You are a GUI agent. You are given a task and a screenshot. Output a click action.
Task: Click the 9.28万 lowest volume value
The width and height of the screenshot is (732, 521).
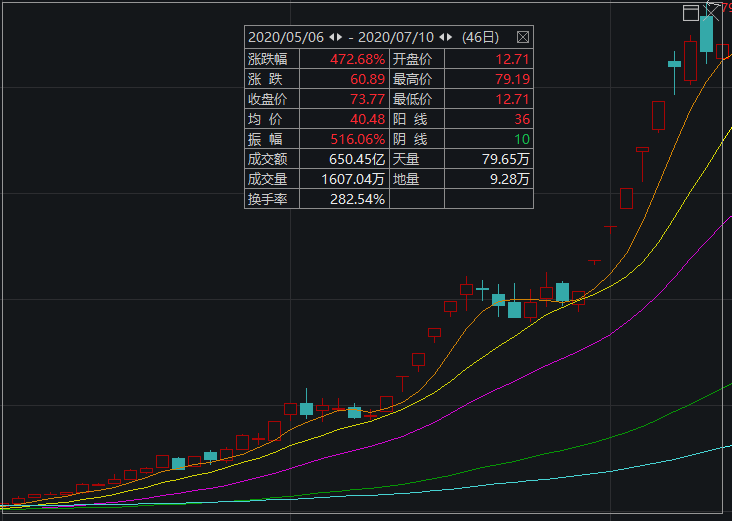click(x=510, y=179)
